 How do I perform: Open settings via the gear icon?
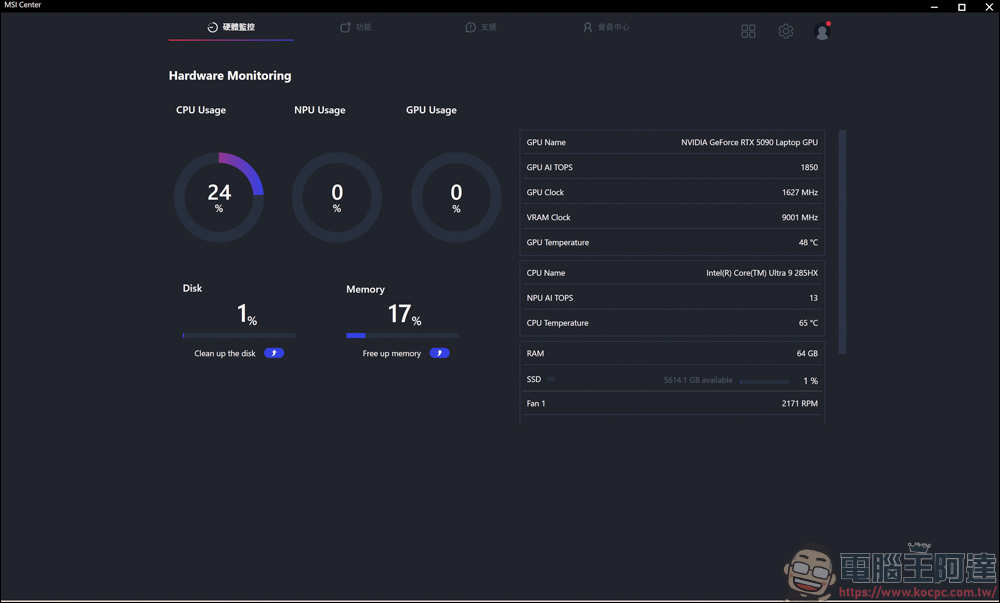click(786, 32)
